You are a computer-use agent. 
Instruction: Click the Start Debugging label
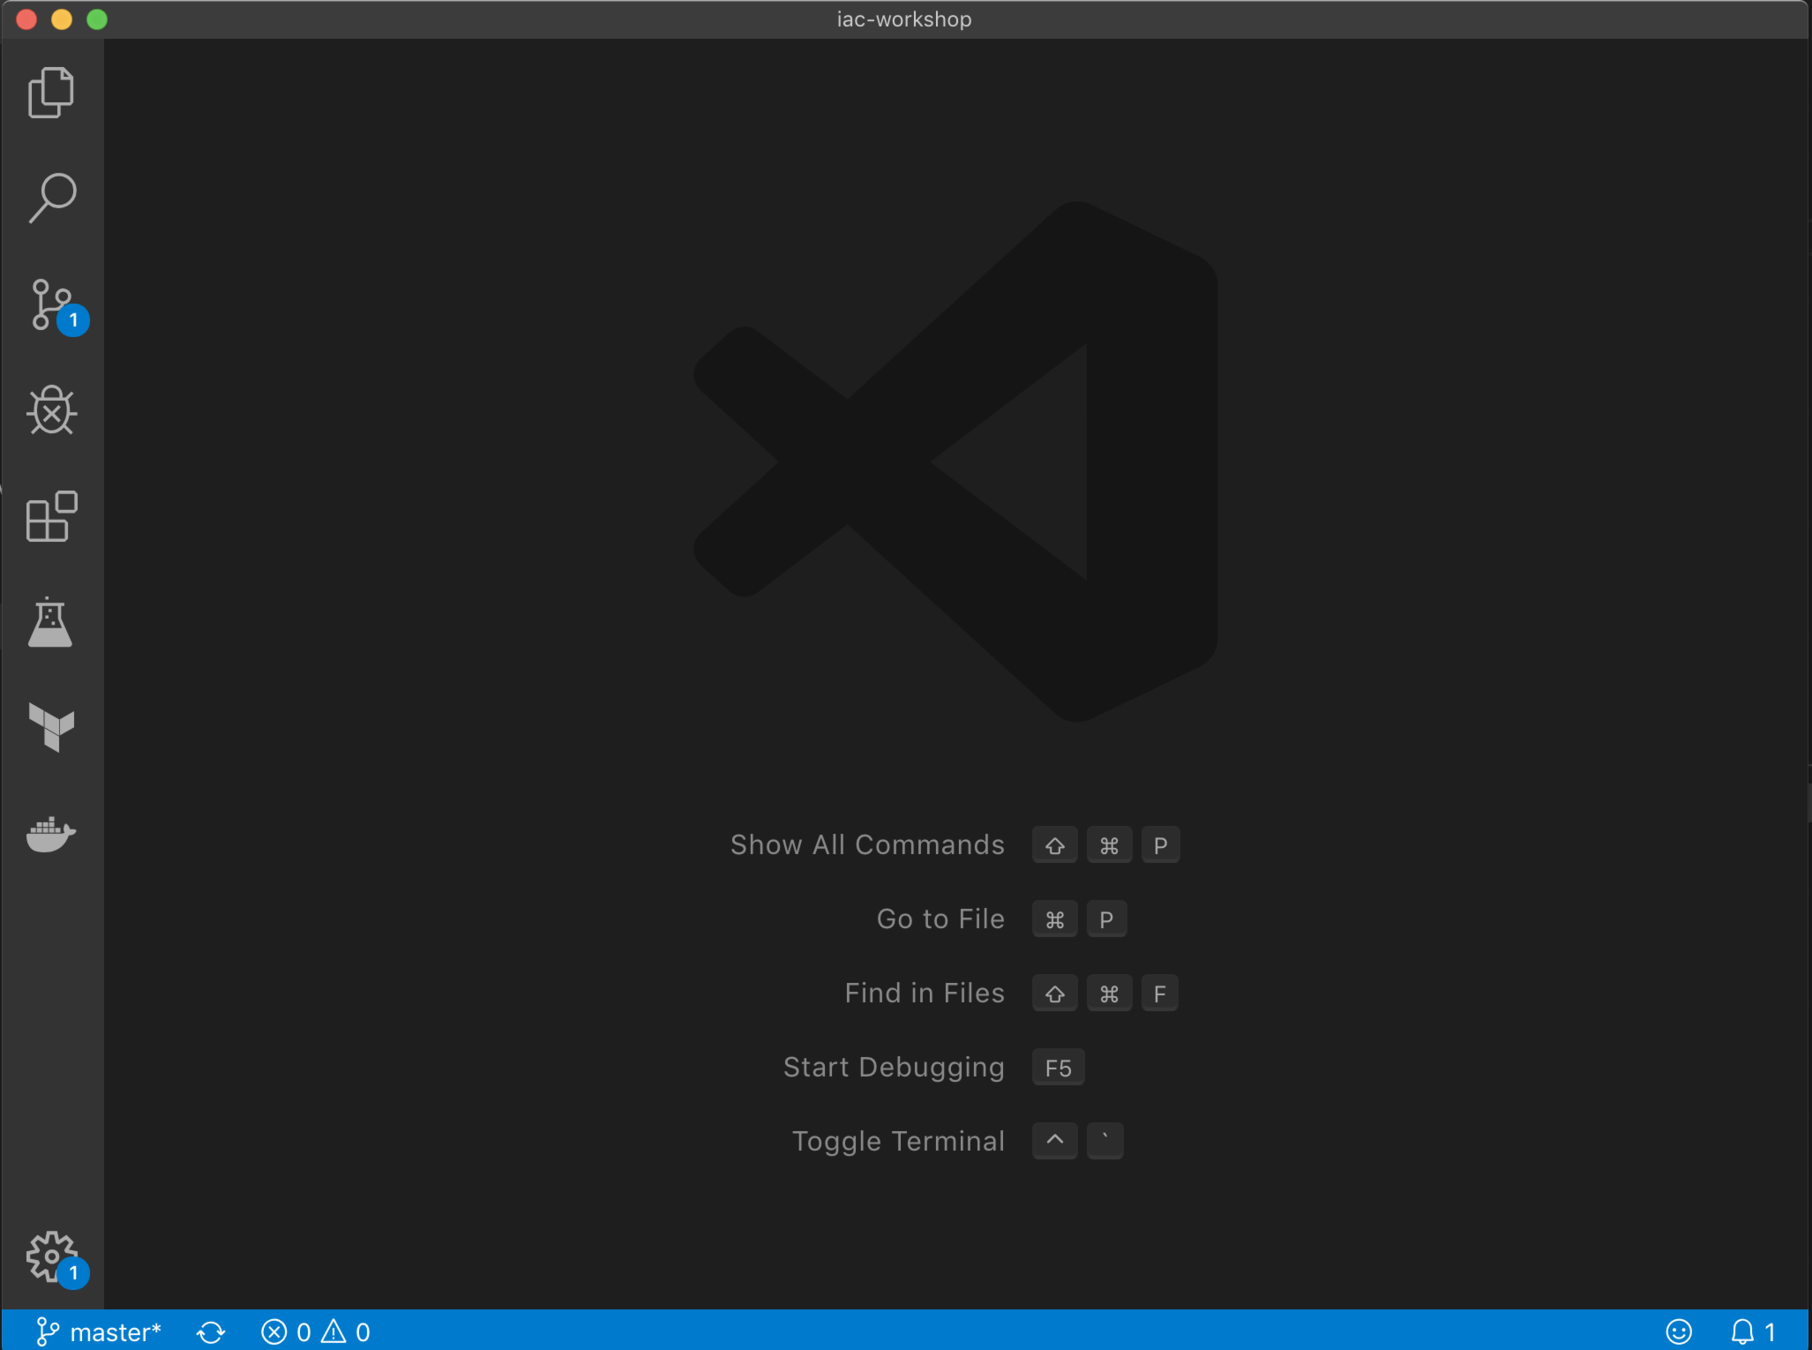point(894,1067)
